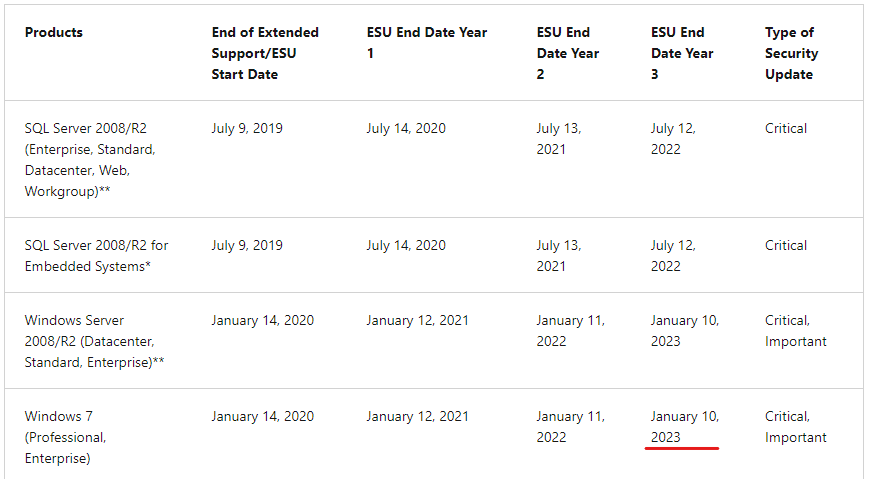This screenshot has width=869, height=479.
Task: Click the Windows Server 2008/R2 Datacenter product cell
Action: click(x=94, y=341)
